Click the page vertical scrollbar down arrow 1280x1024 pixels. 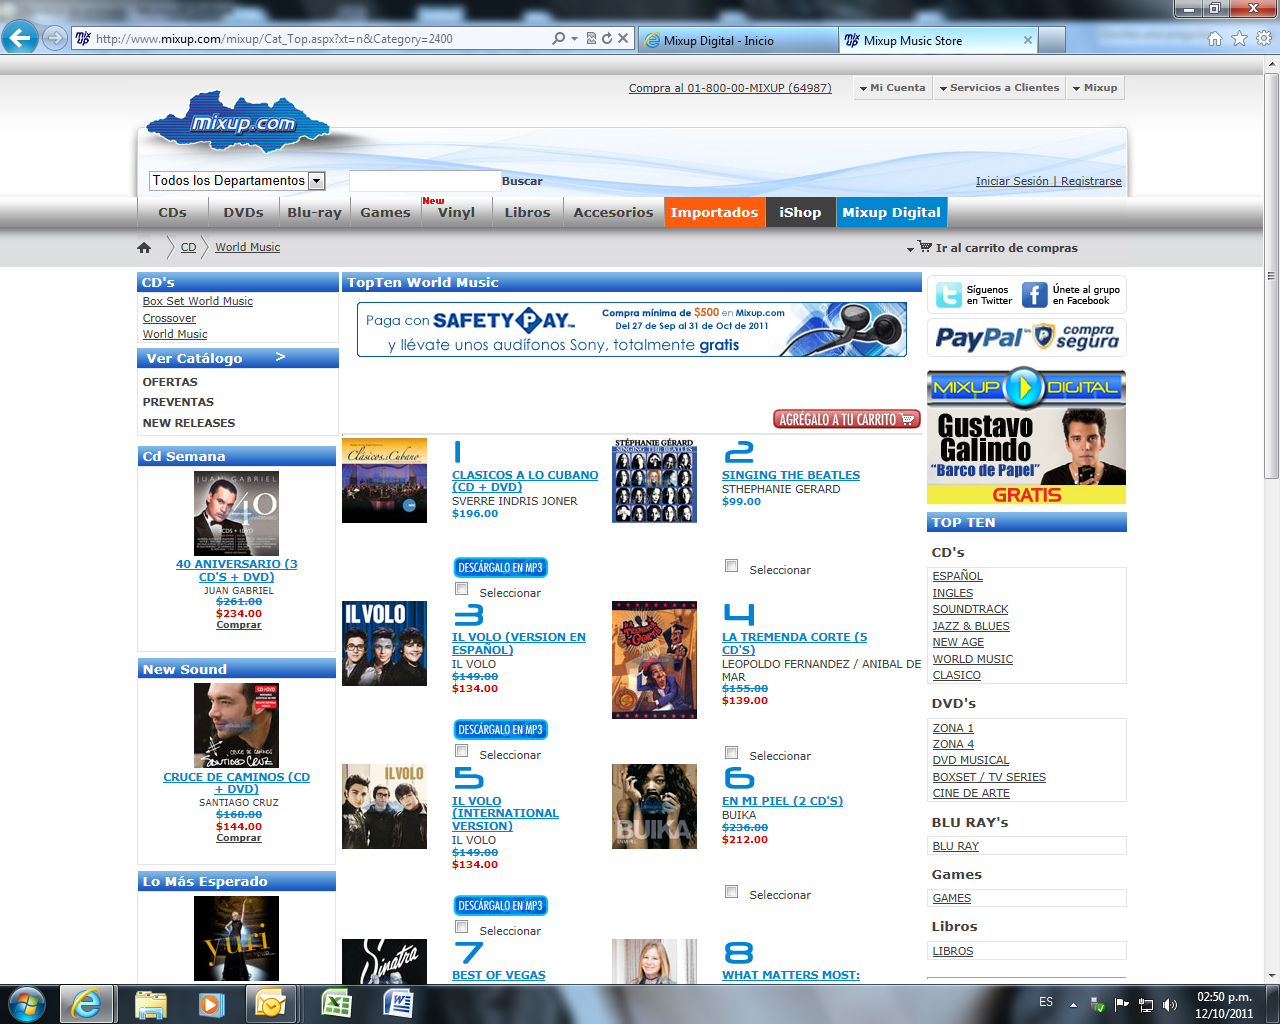pos(1271,975)
